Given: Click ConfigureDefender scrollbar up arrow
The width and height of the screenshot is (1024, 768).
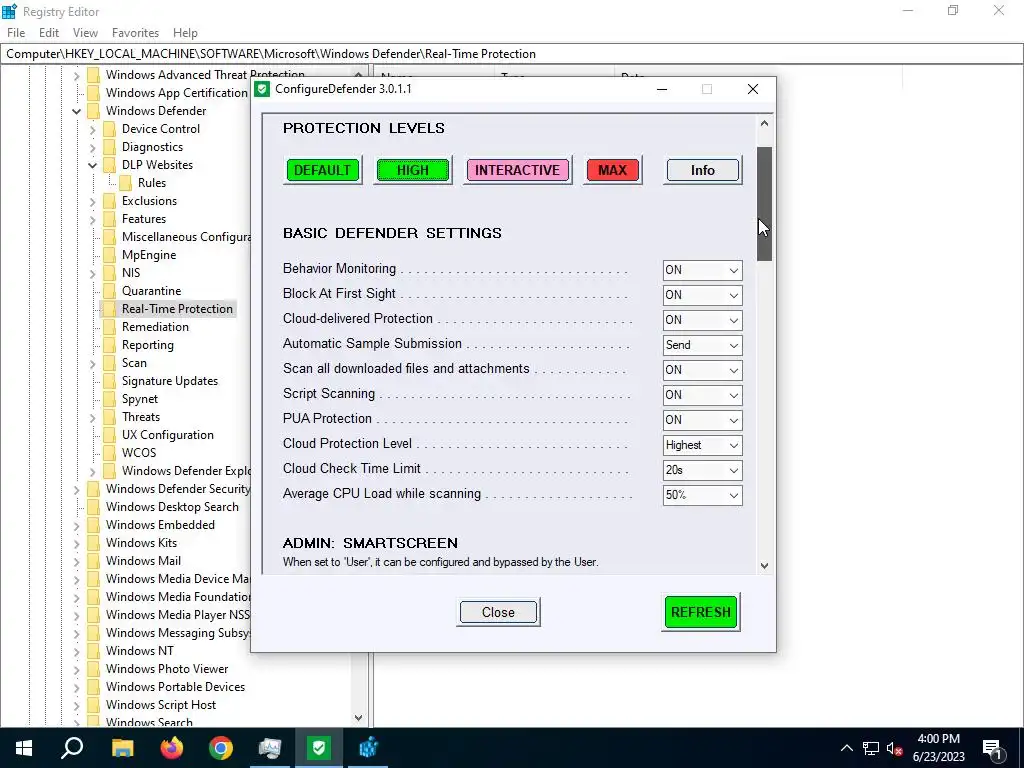Looking at the screenshot, I should 764,123.
